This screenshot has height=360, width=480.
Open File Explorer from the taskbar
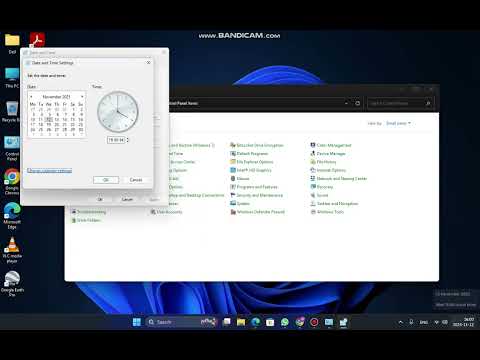241,322
